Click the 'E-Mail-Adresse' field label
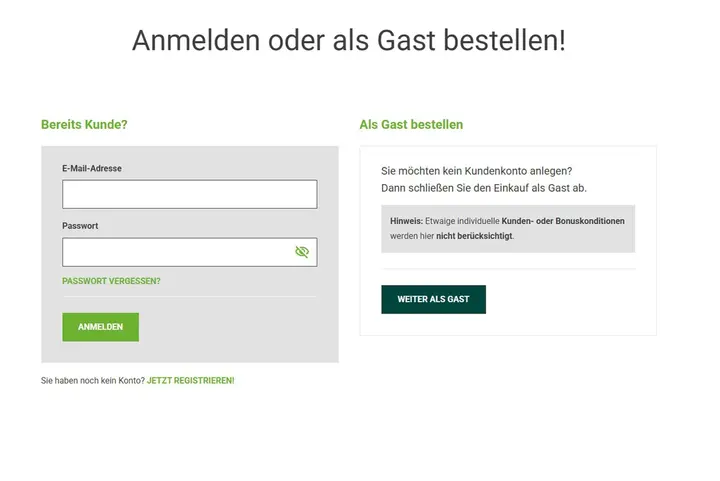The image size is (720, 481). pos(92,169)
